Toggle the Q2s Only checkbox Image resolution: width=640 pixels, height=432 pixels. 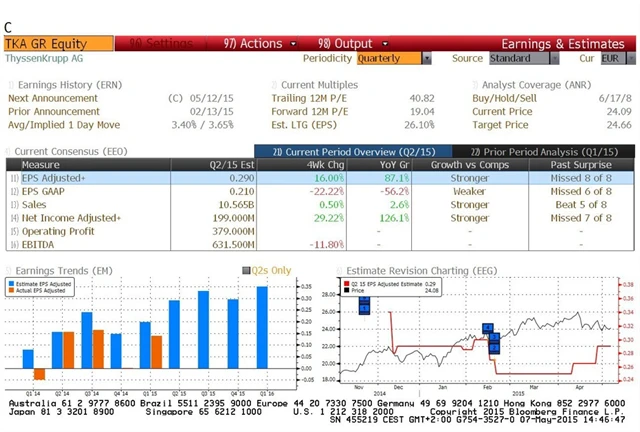coord(248,270)
